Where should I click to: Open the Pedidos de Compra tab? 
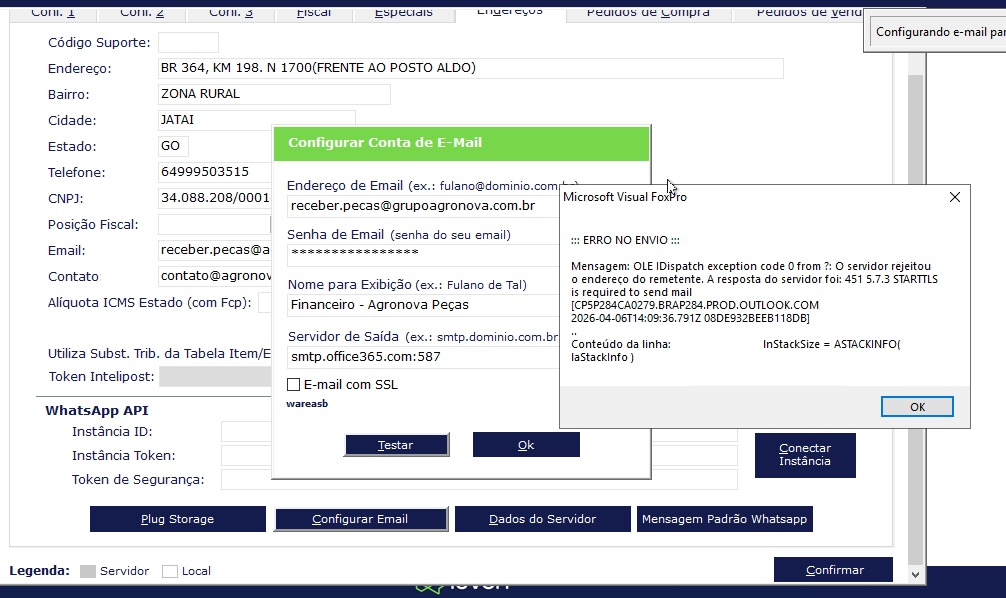click(648, 13)
